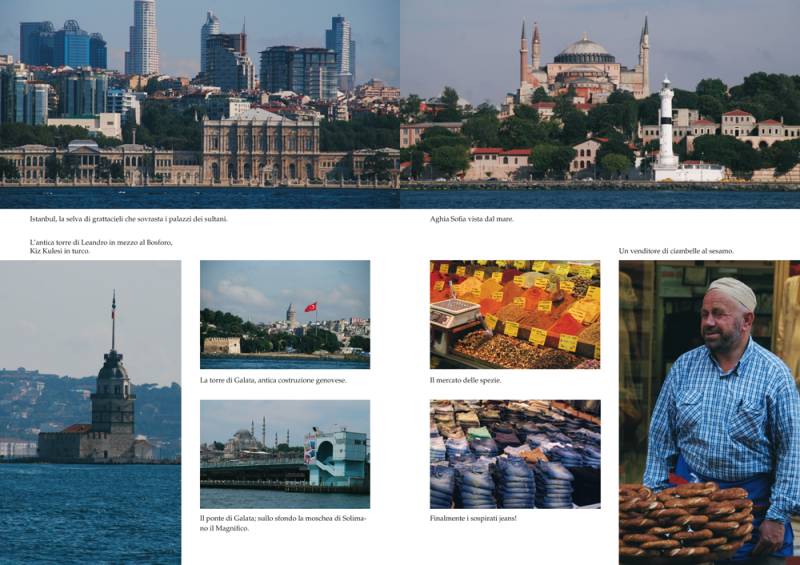Select the 'La torre di Galata' caption

(x=274, y=380)
